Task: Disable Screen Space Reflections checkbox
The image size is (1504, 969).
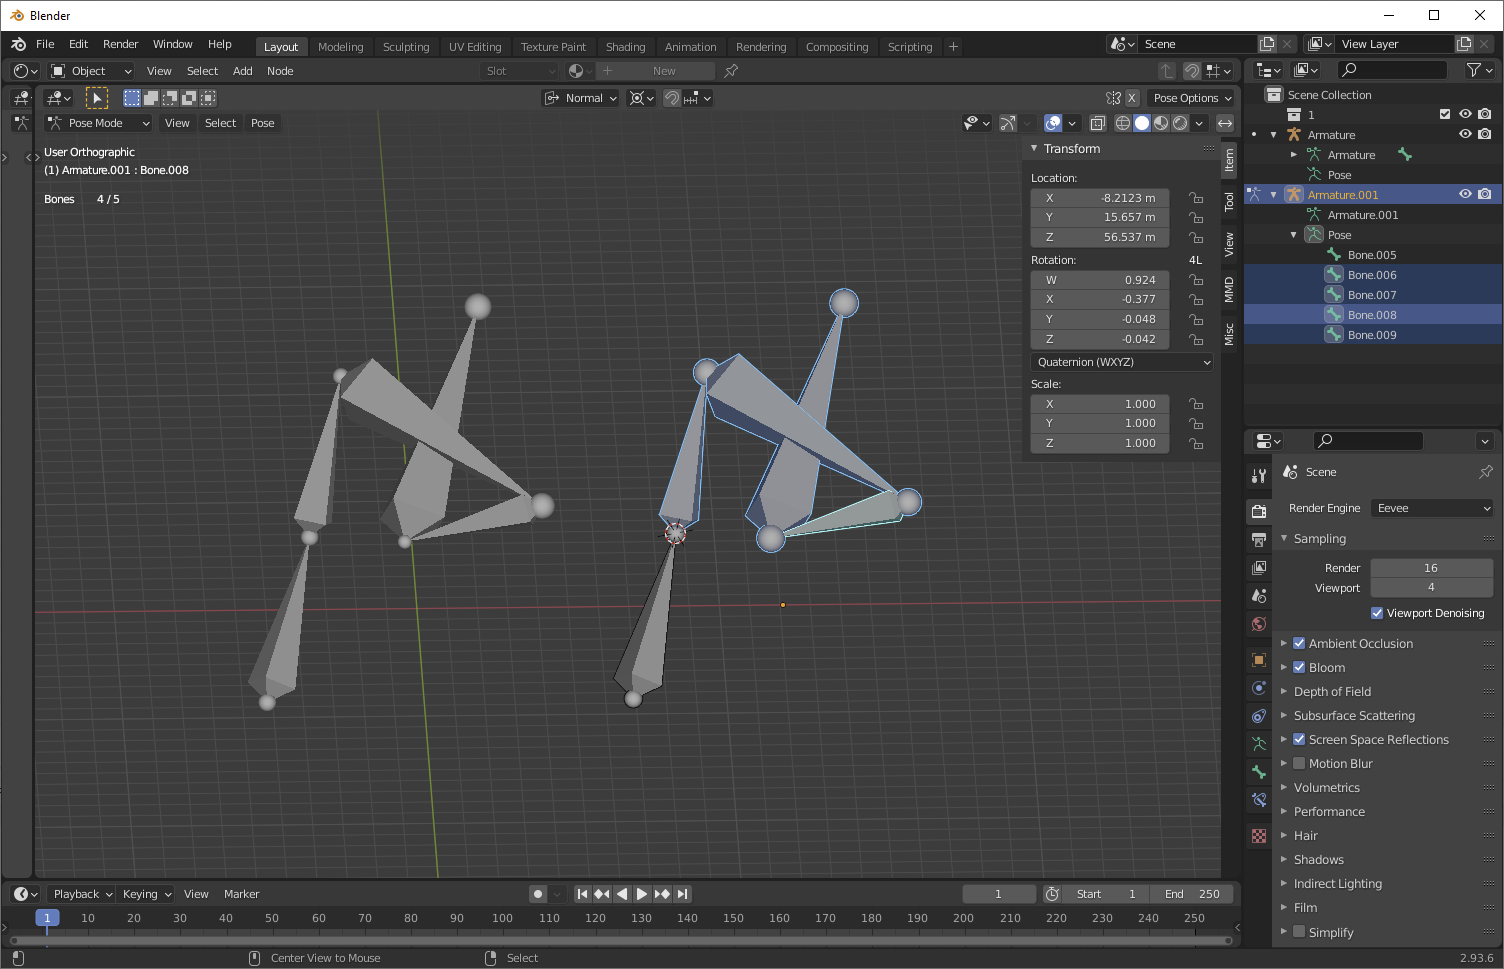Action: pos(1299,739)
